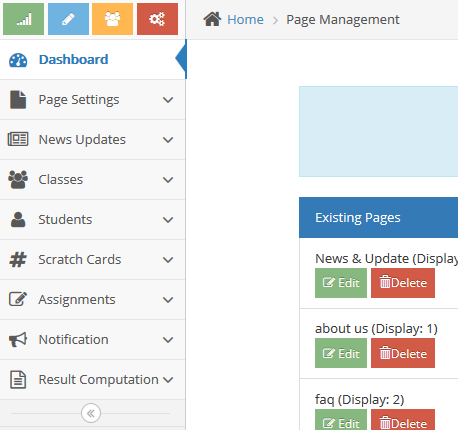The height and width of the screenshot is (430, 458).
Task: Click the 'about us (Display: 1)' text
Action: click(x=376, y=329)
